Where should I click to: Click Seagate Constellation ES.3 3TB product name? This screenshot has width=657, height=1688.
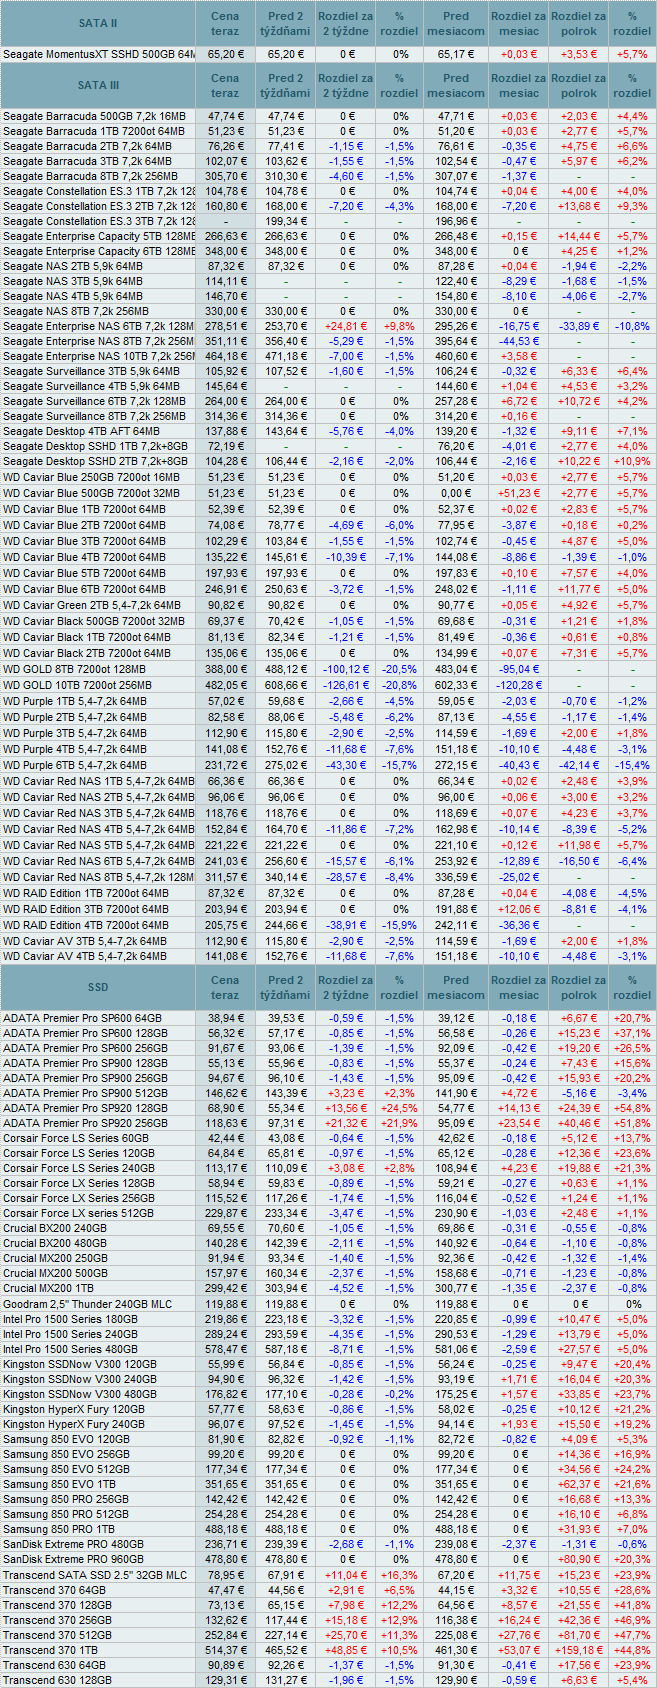click(x=99, y=221)
